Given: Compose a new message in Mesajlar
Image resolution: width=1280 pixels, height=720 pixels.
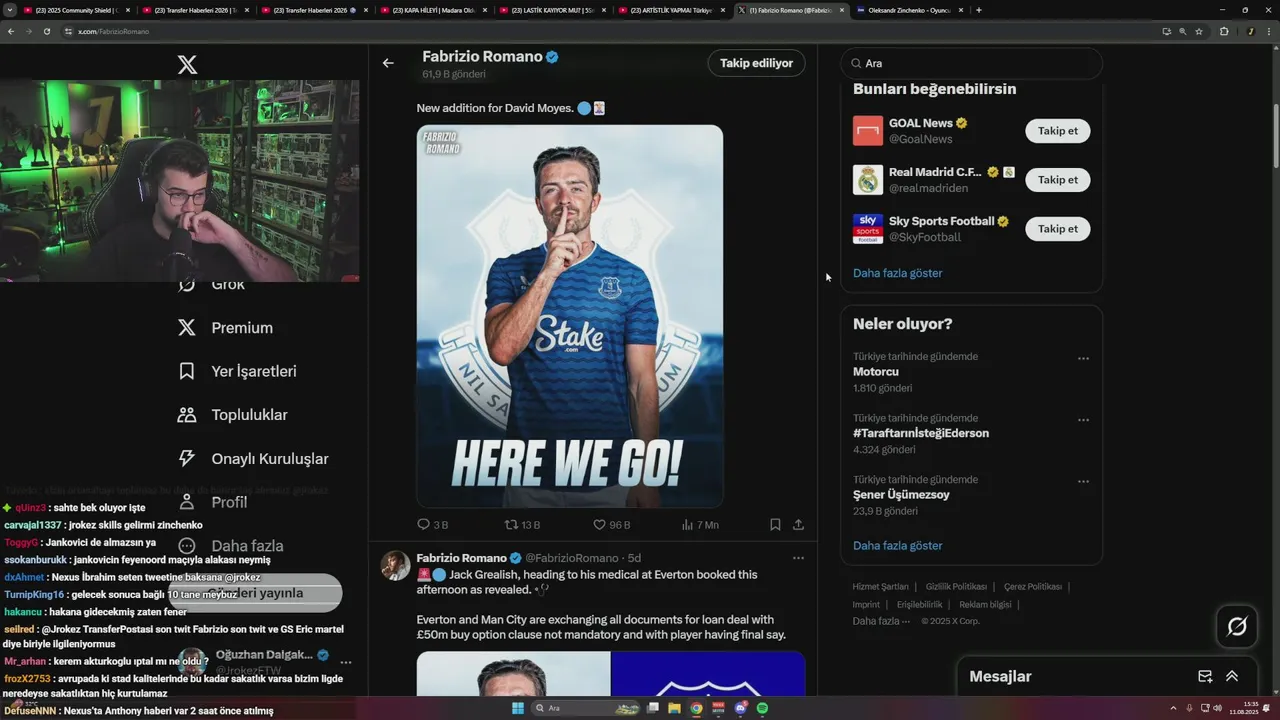Looking at the screenshot, I should 1205,677.
